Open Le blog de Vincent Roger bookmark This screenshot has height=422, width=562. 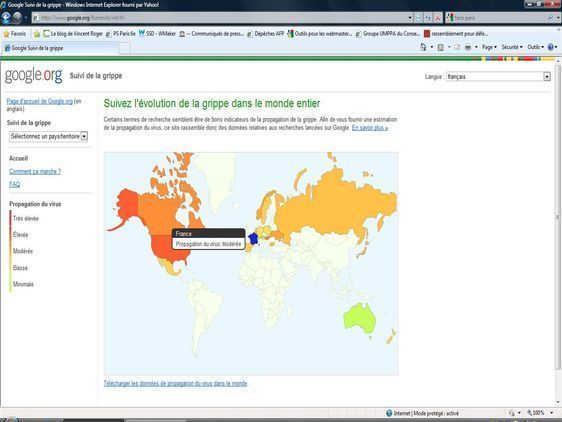click(x=73, y=34)
